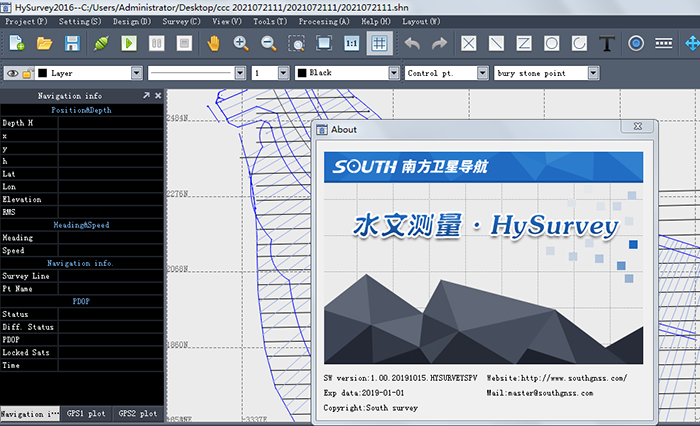Switch to the Navigation info tab
This screenshot has height=426, width=700.
(30, 414)
